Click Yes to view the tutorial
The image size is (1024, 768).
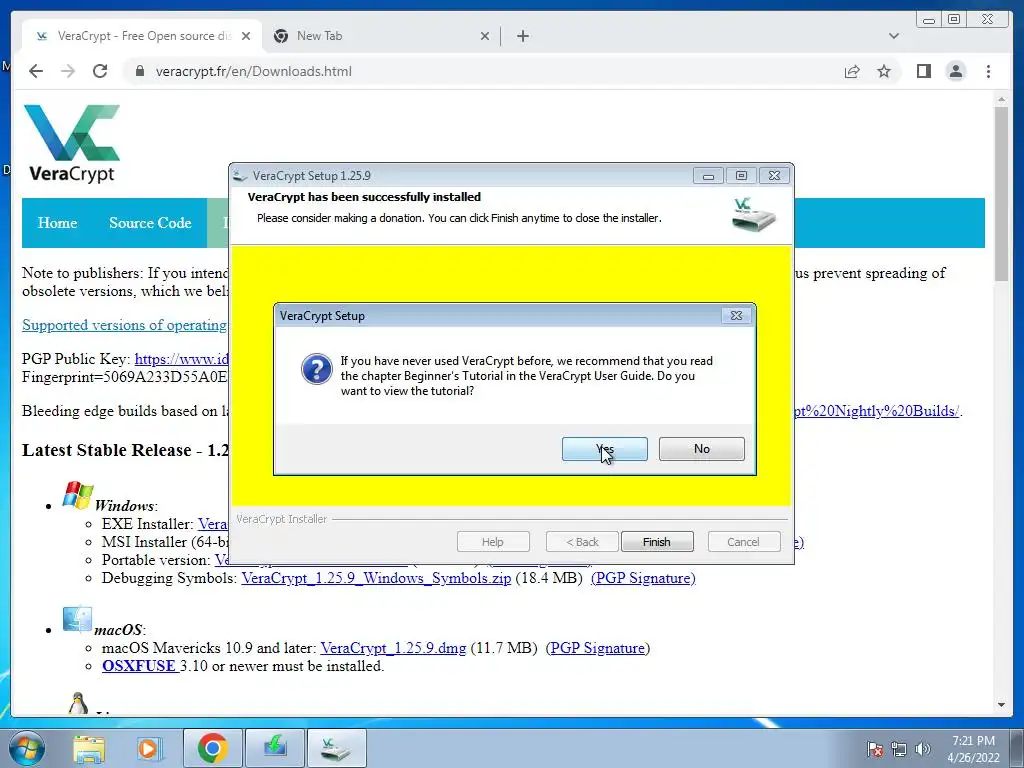pos(605,449)
